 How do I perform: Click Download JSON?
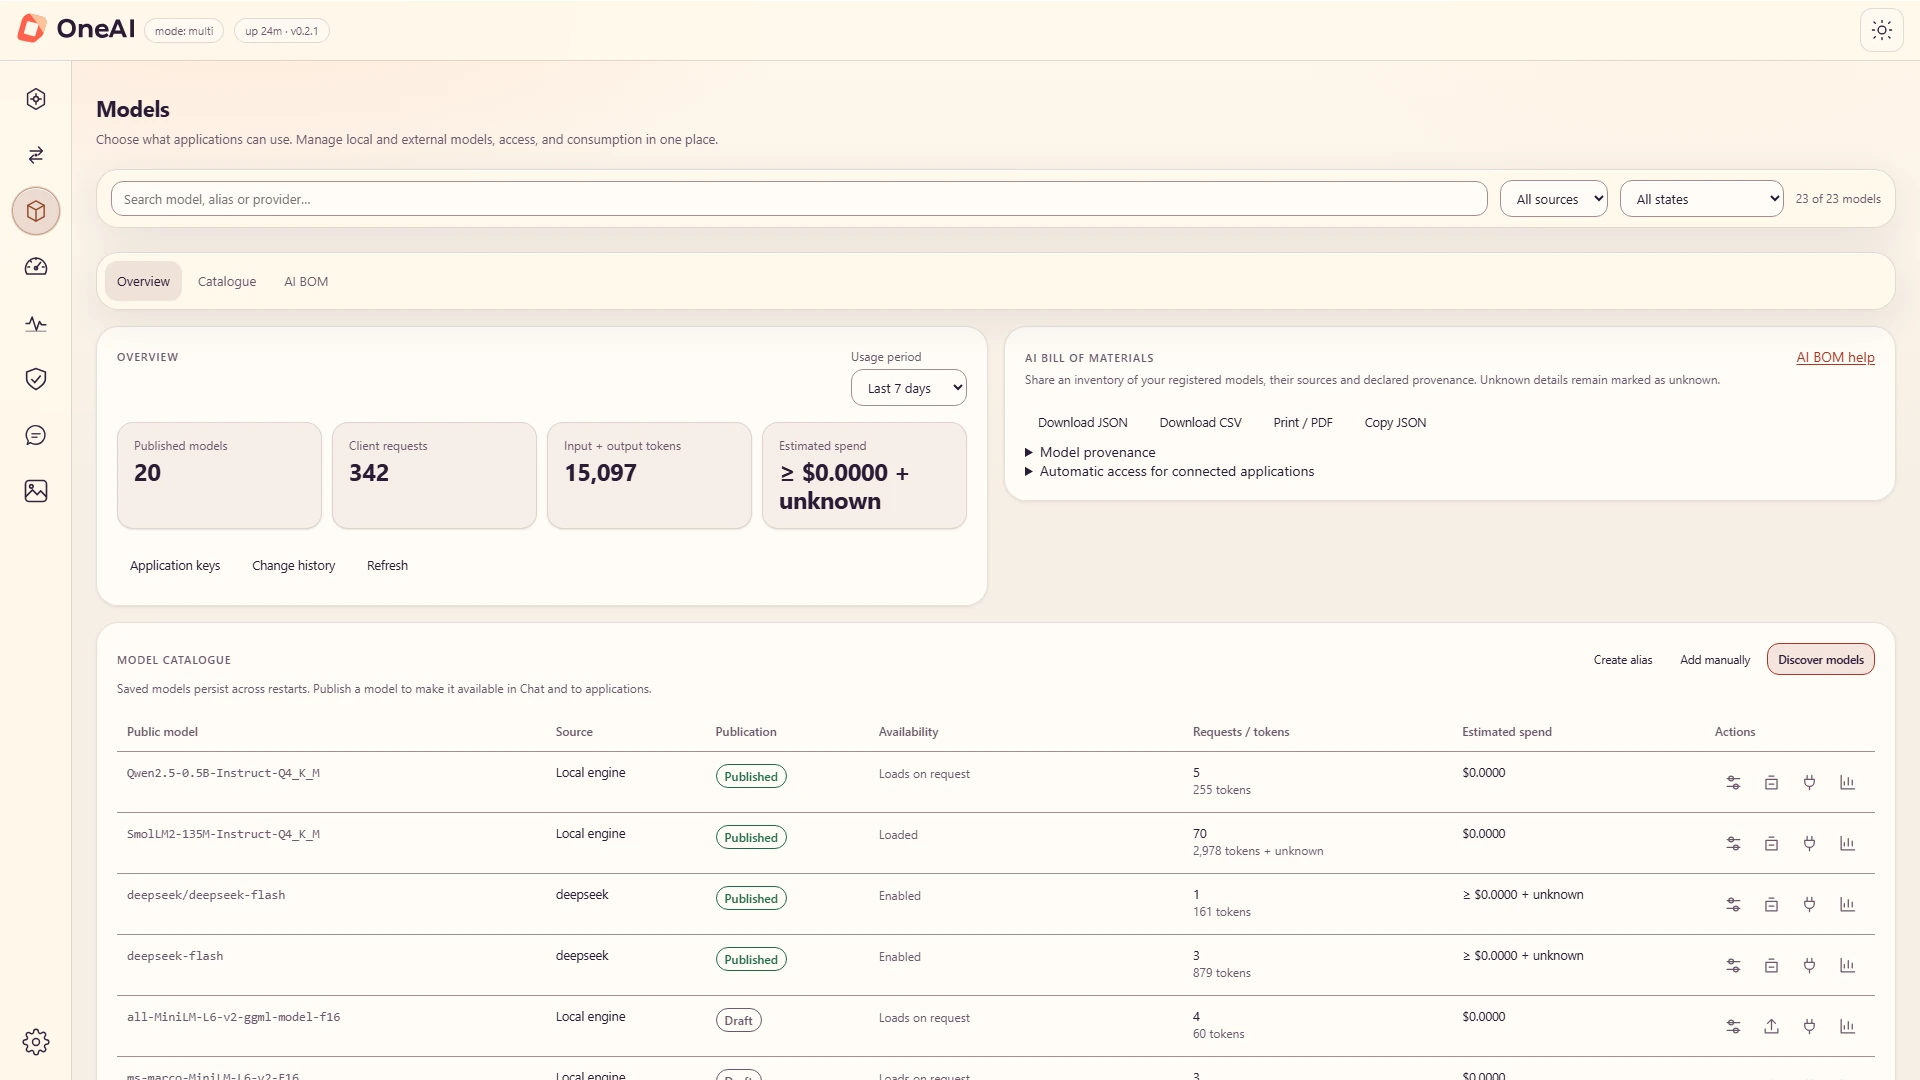tap(1082, 423)
